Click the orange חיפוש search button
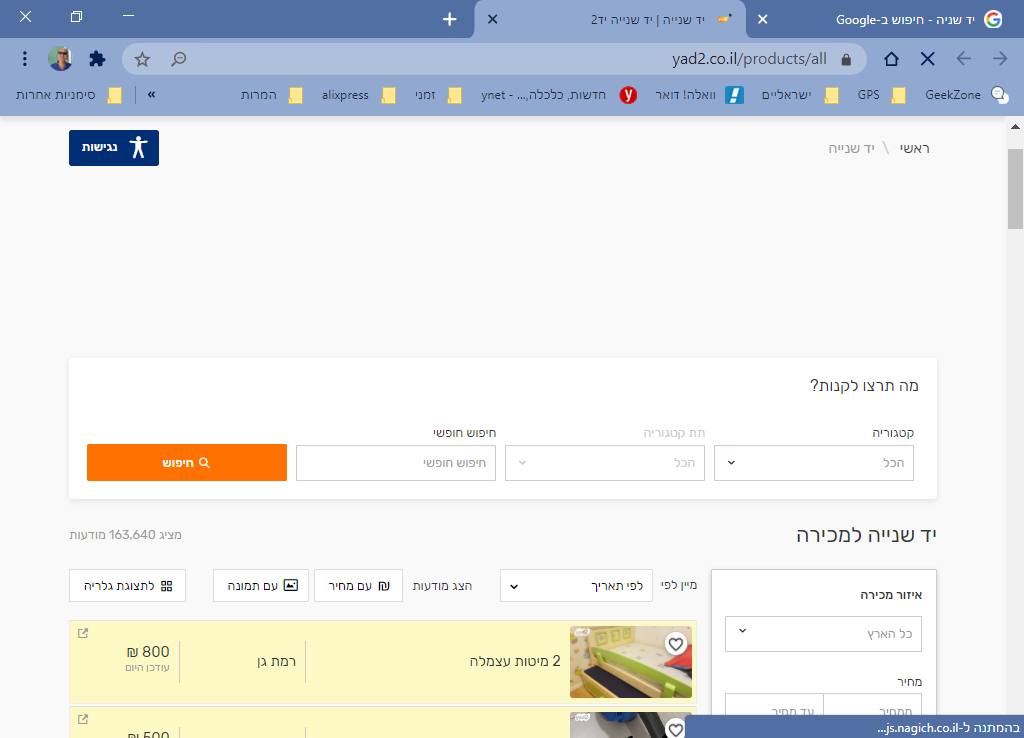 [x=187, y=463]
